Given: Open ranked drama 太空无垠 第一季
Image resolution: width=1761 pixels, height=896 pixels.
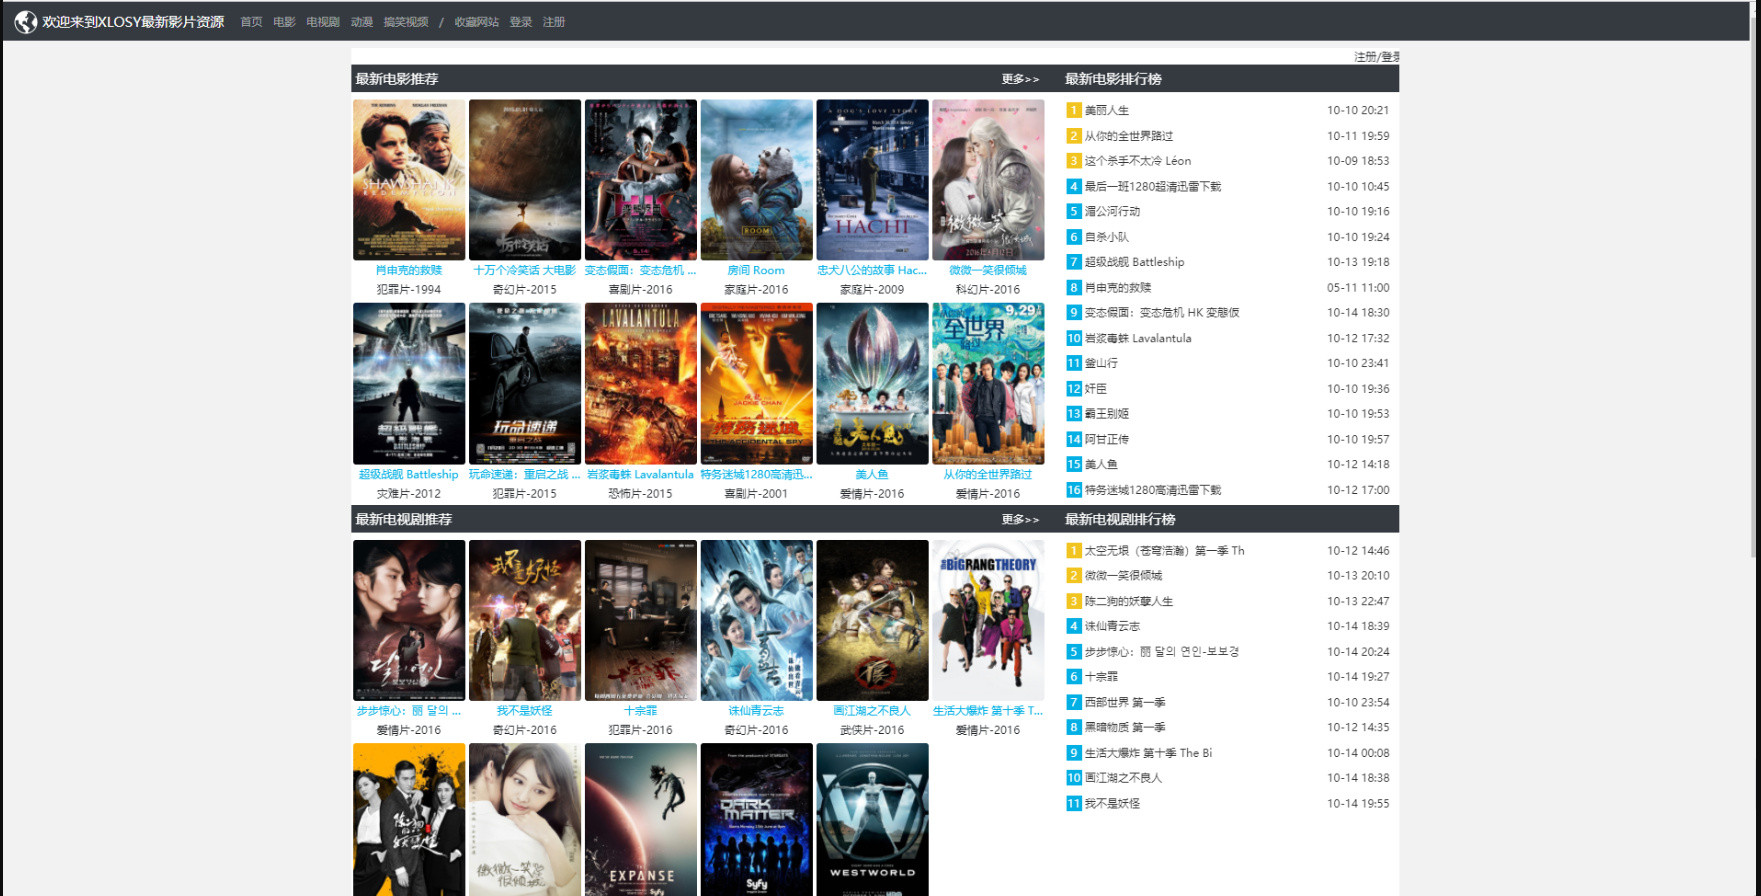Looking at the screenshot, I should pyautogui.click(x=1165, y=551).
